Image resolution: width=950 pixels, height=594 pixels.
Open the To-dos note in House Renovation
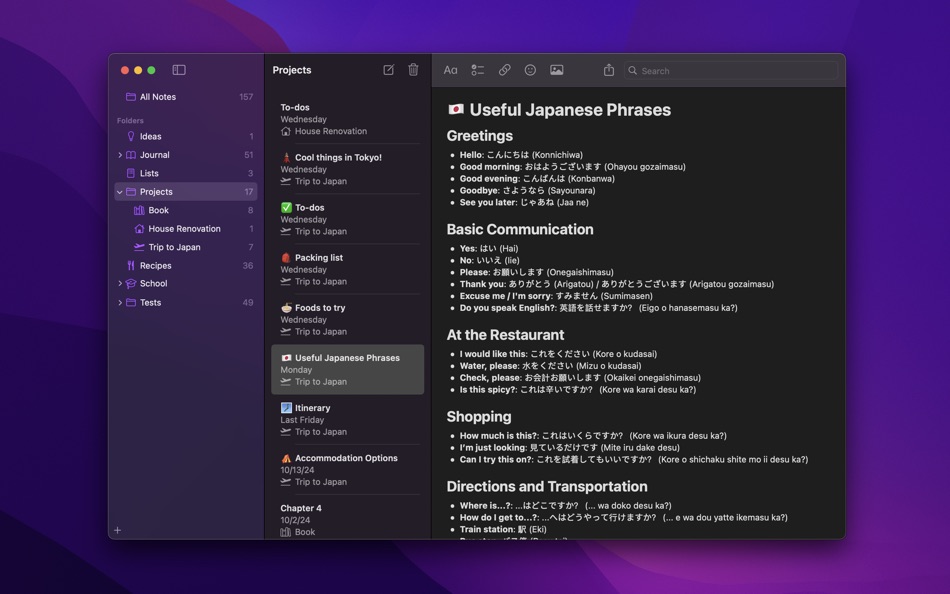click(348, 119)
